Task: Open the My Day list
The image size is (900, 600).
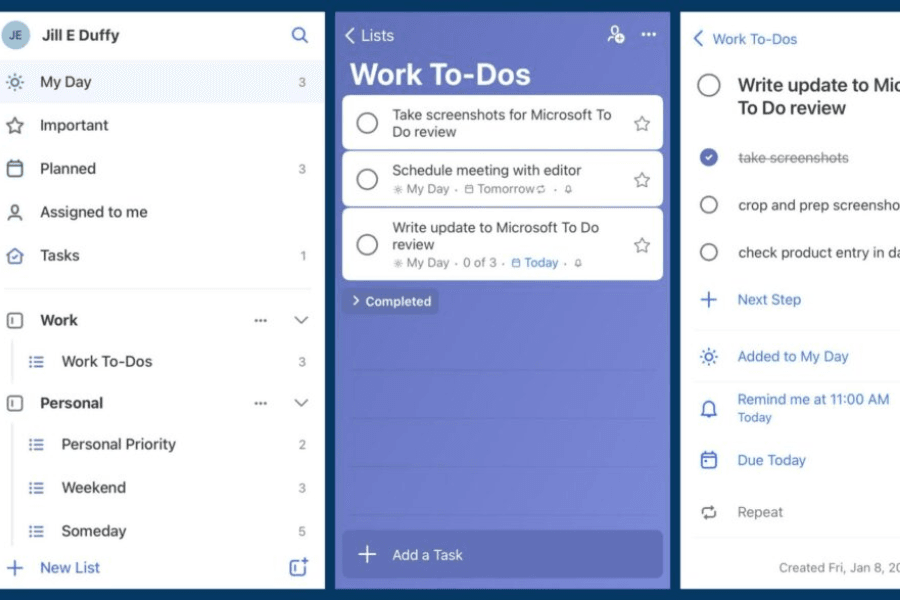Action: (x=66, y=82)
